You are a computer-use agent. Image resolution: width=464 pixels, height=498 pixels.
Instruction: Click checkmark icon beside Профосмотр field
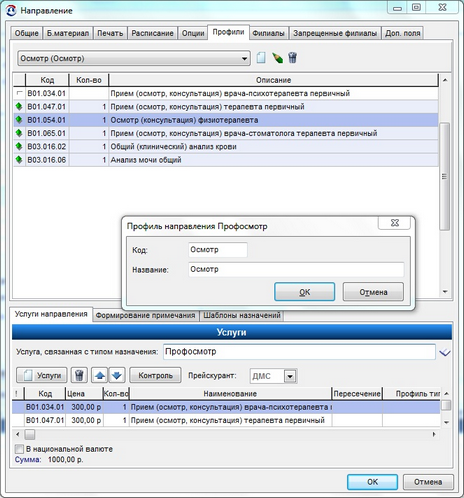(x=445, y=352)
